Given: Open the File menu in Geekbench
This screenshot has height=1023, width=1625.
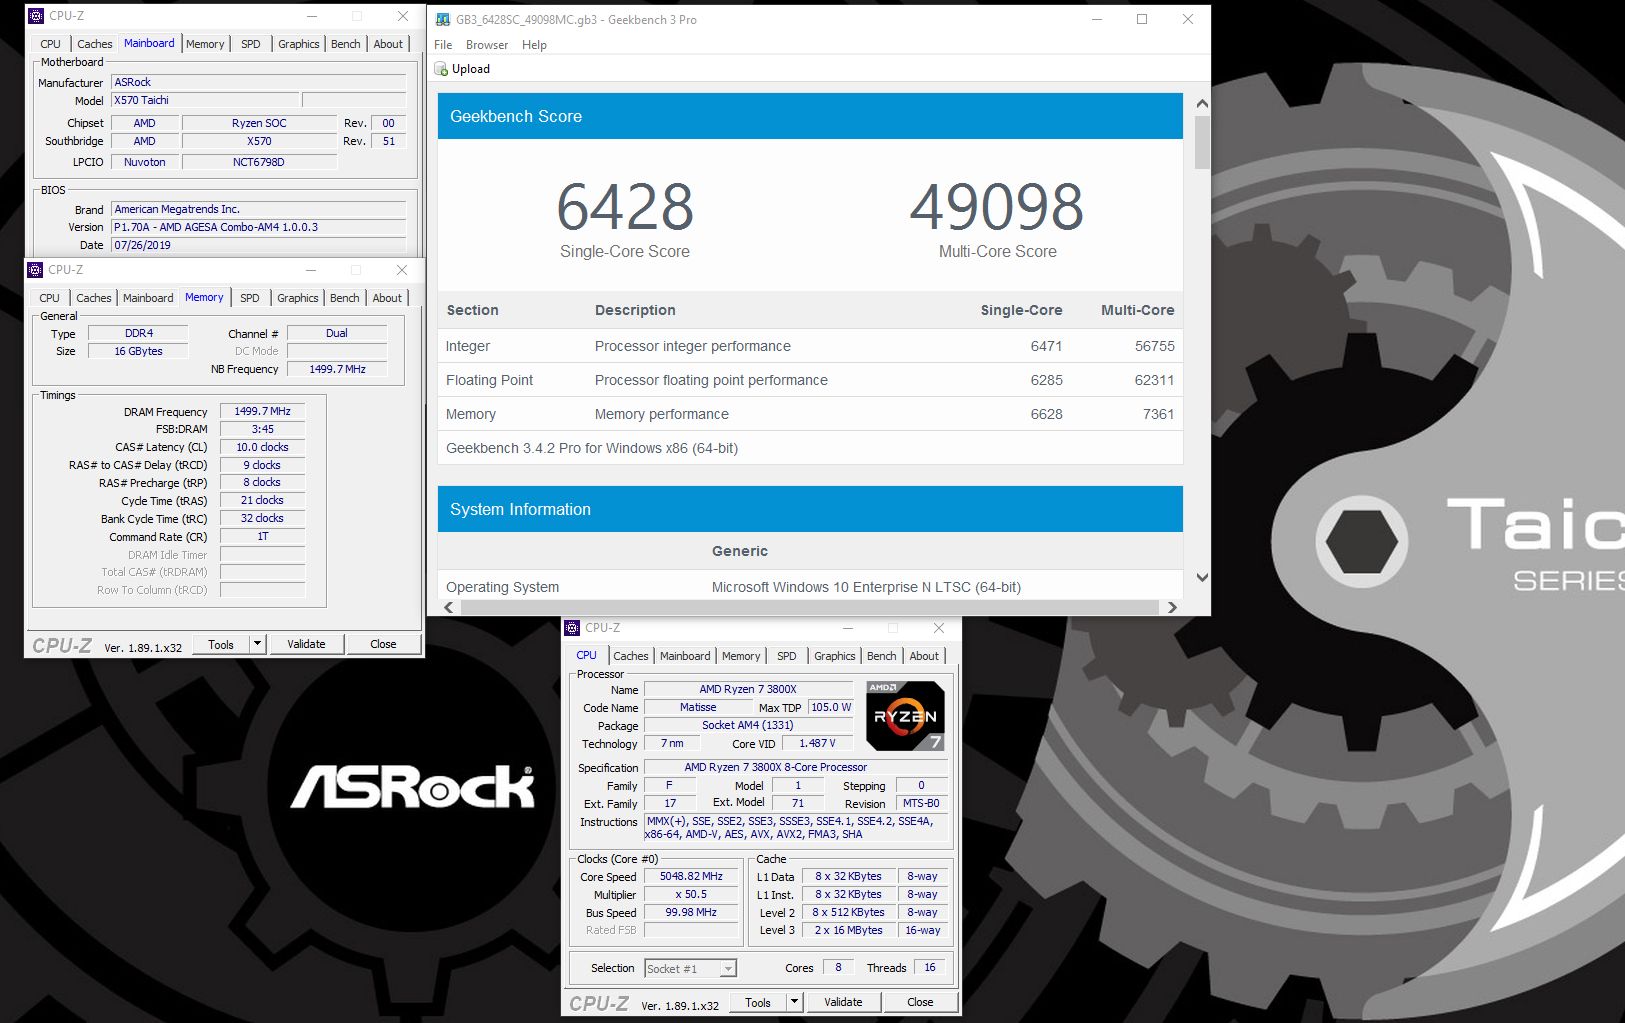Looking at the screenshot, I should tap(443, 45).
